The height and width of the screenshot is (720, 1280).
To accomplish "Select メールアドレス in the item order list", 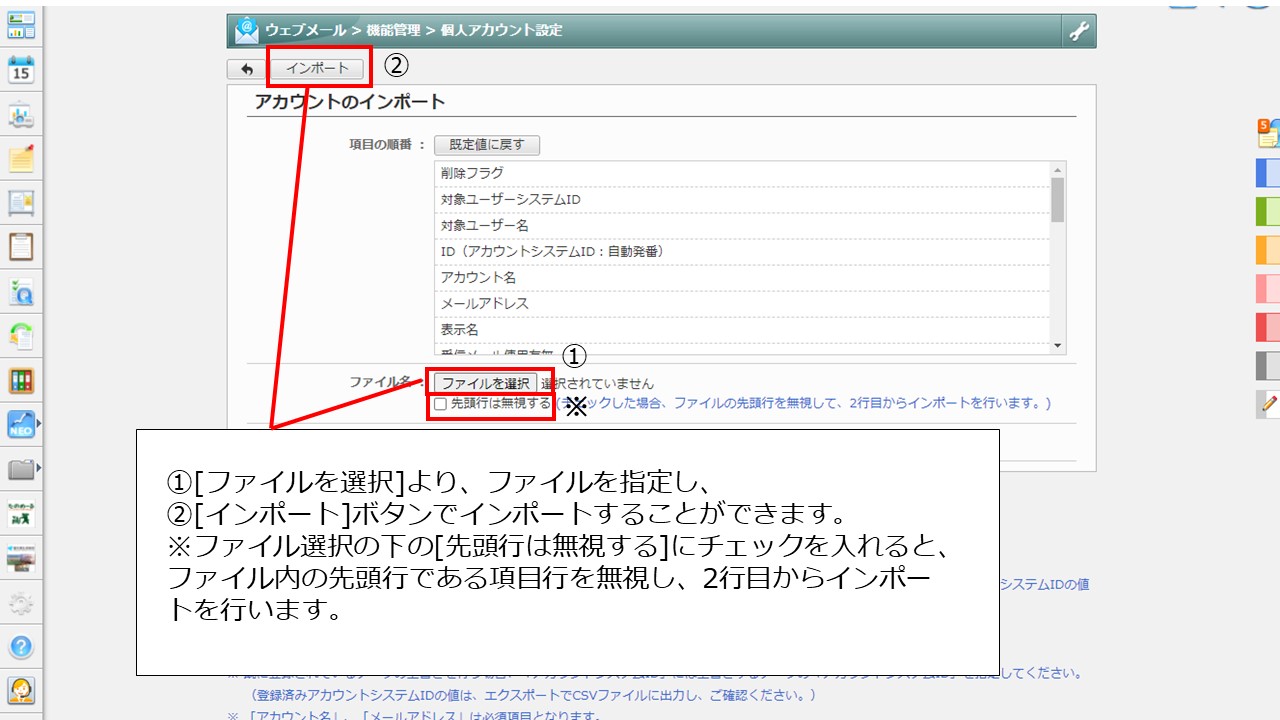I will click(742, 304).
